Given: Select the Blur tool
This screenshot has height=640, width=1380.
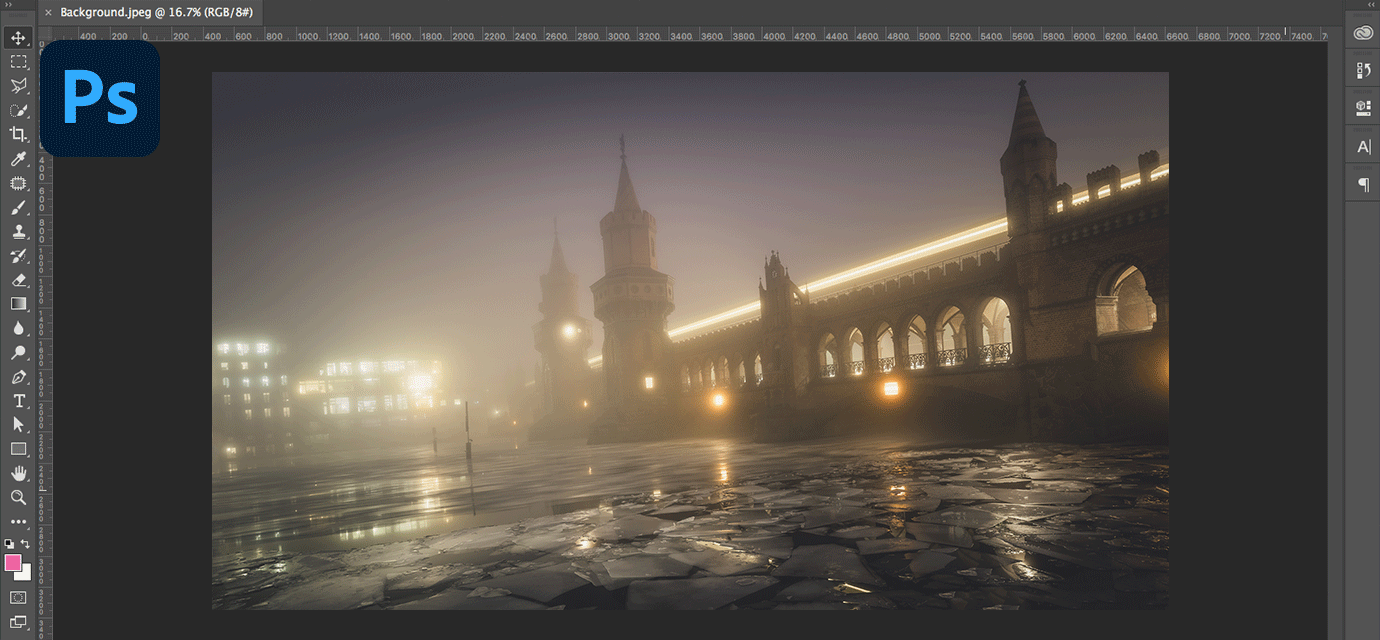Looking at the screenshot, I should point(18,328).
